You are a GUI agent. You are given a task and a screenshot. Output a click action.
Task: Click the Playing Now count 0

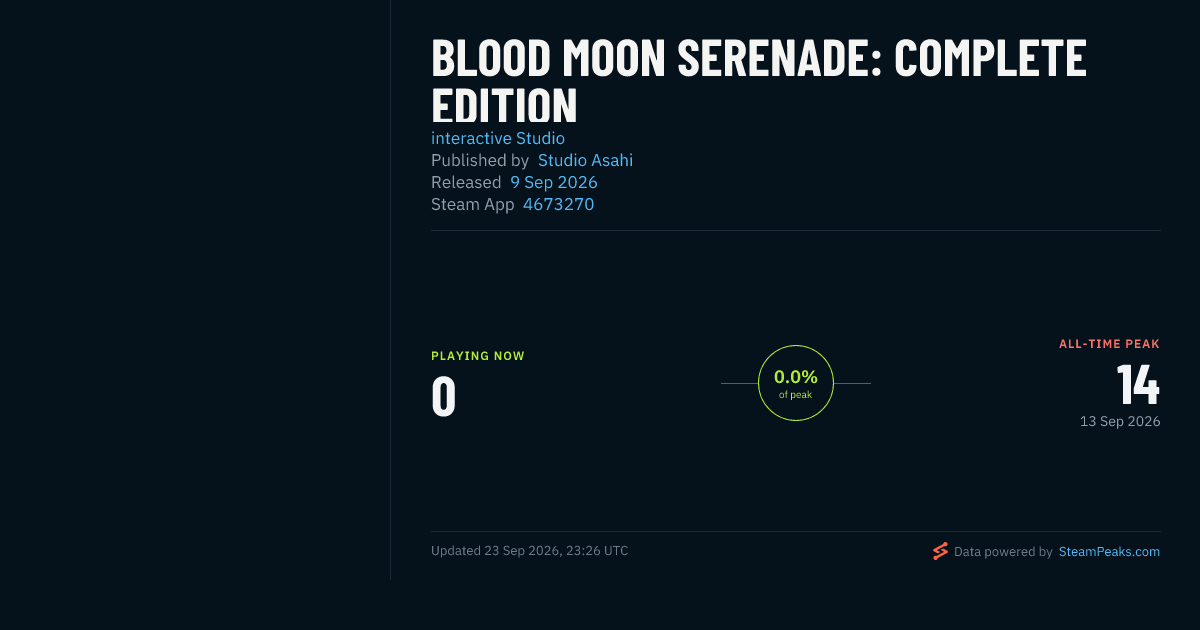(x=444, y=396)
